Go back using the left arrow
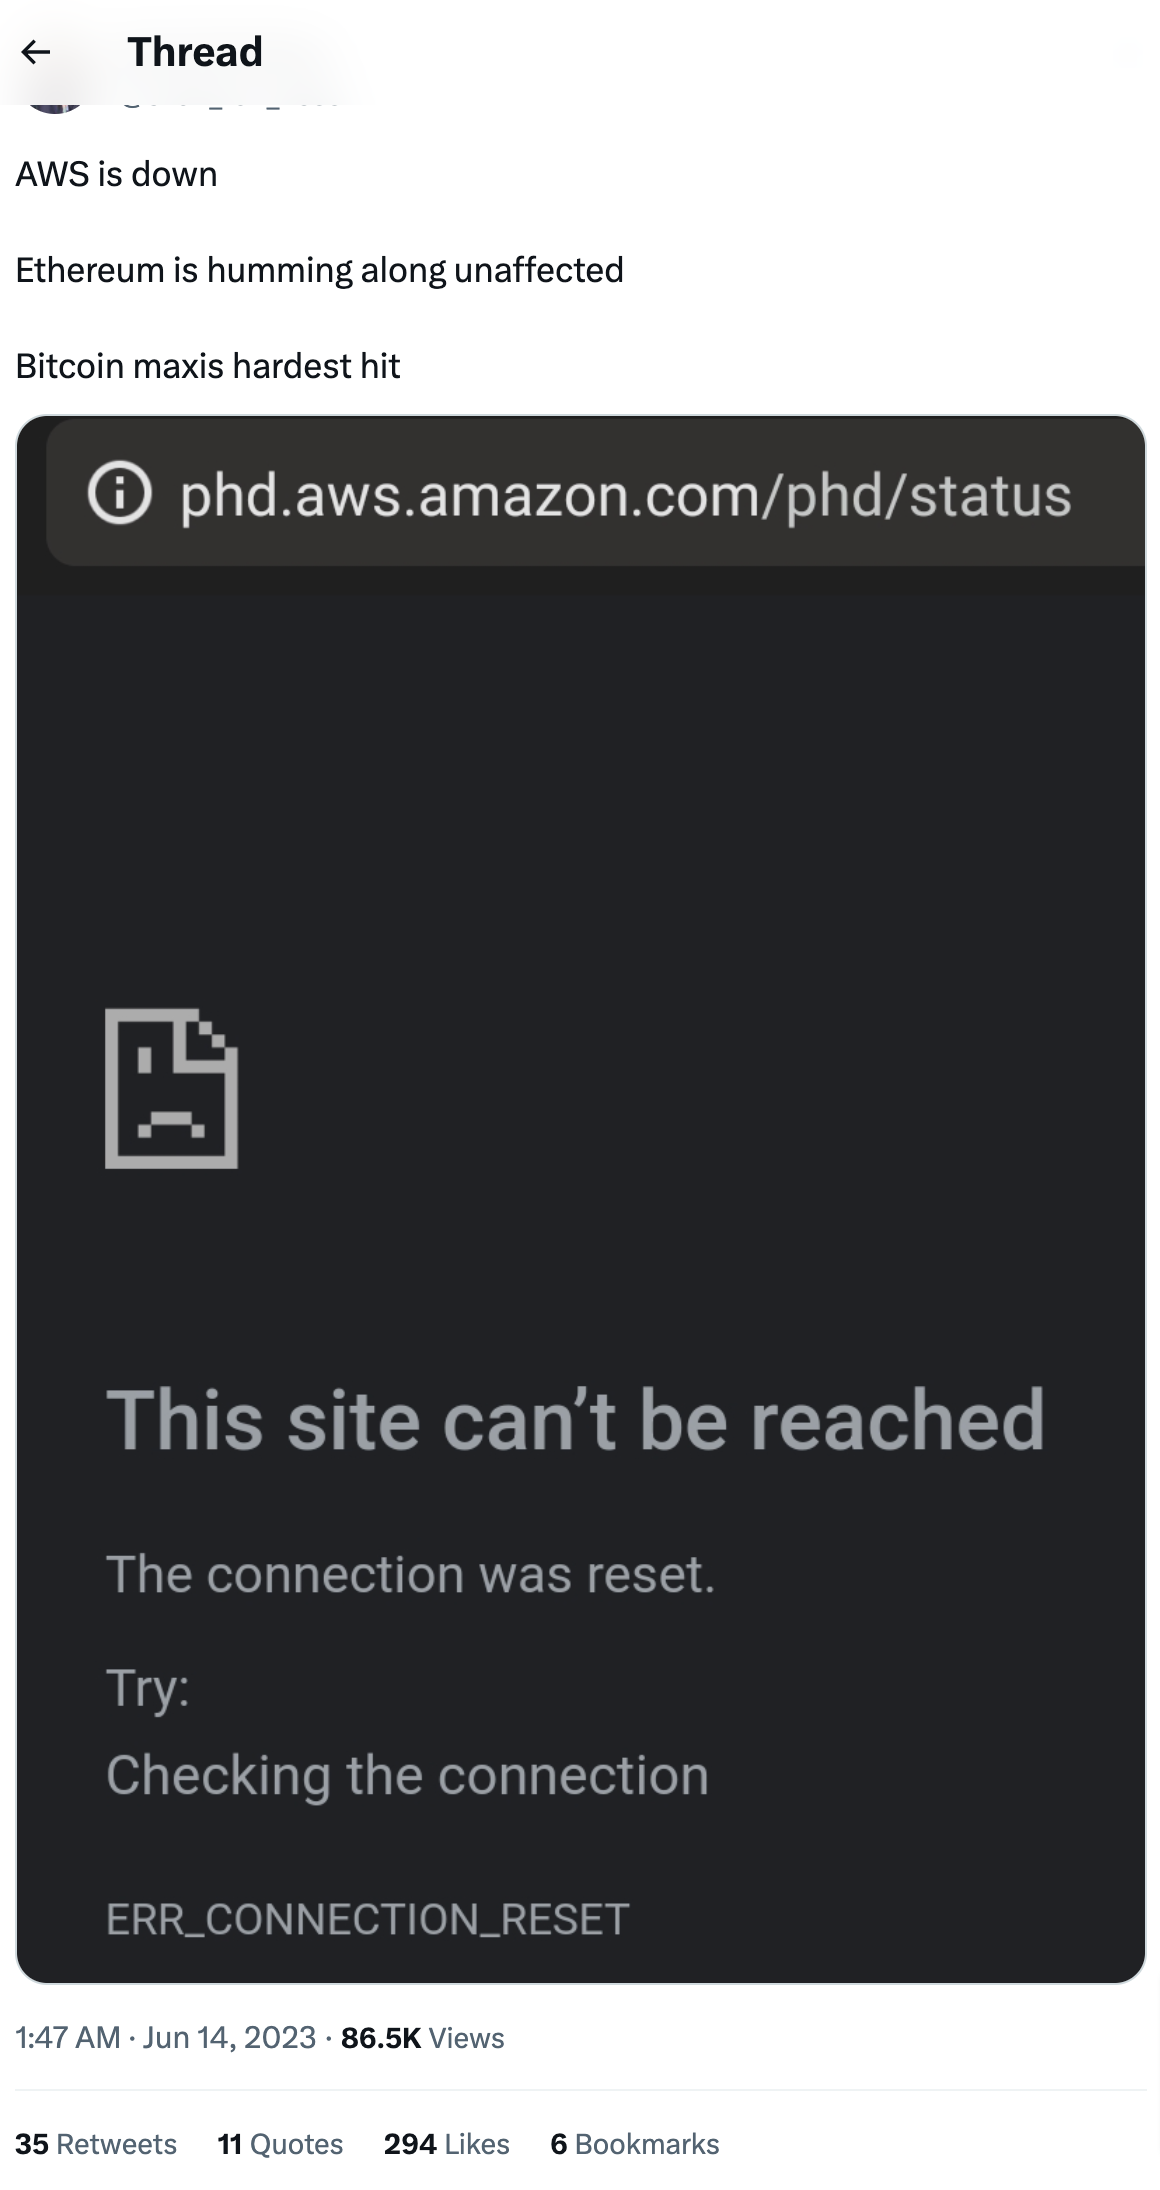Image resolution: width=1160 pixels, height=2190 pixels. [36, 52]
